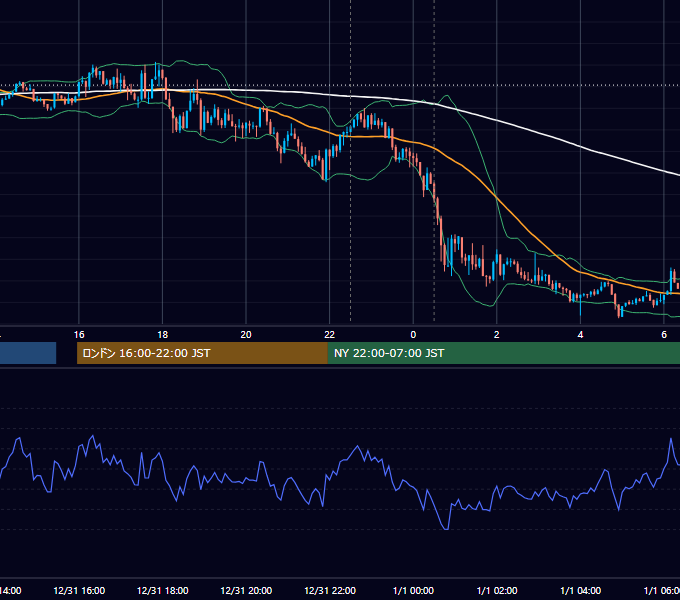Click the 12/31 22:00 date label
This screenshot has height=600, width=680.
330,591
